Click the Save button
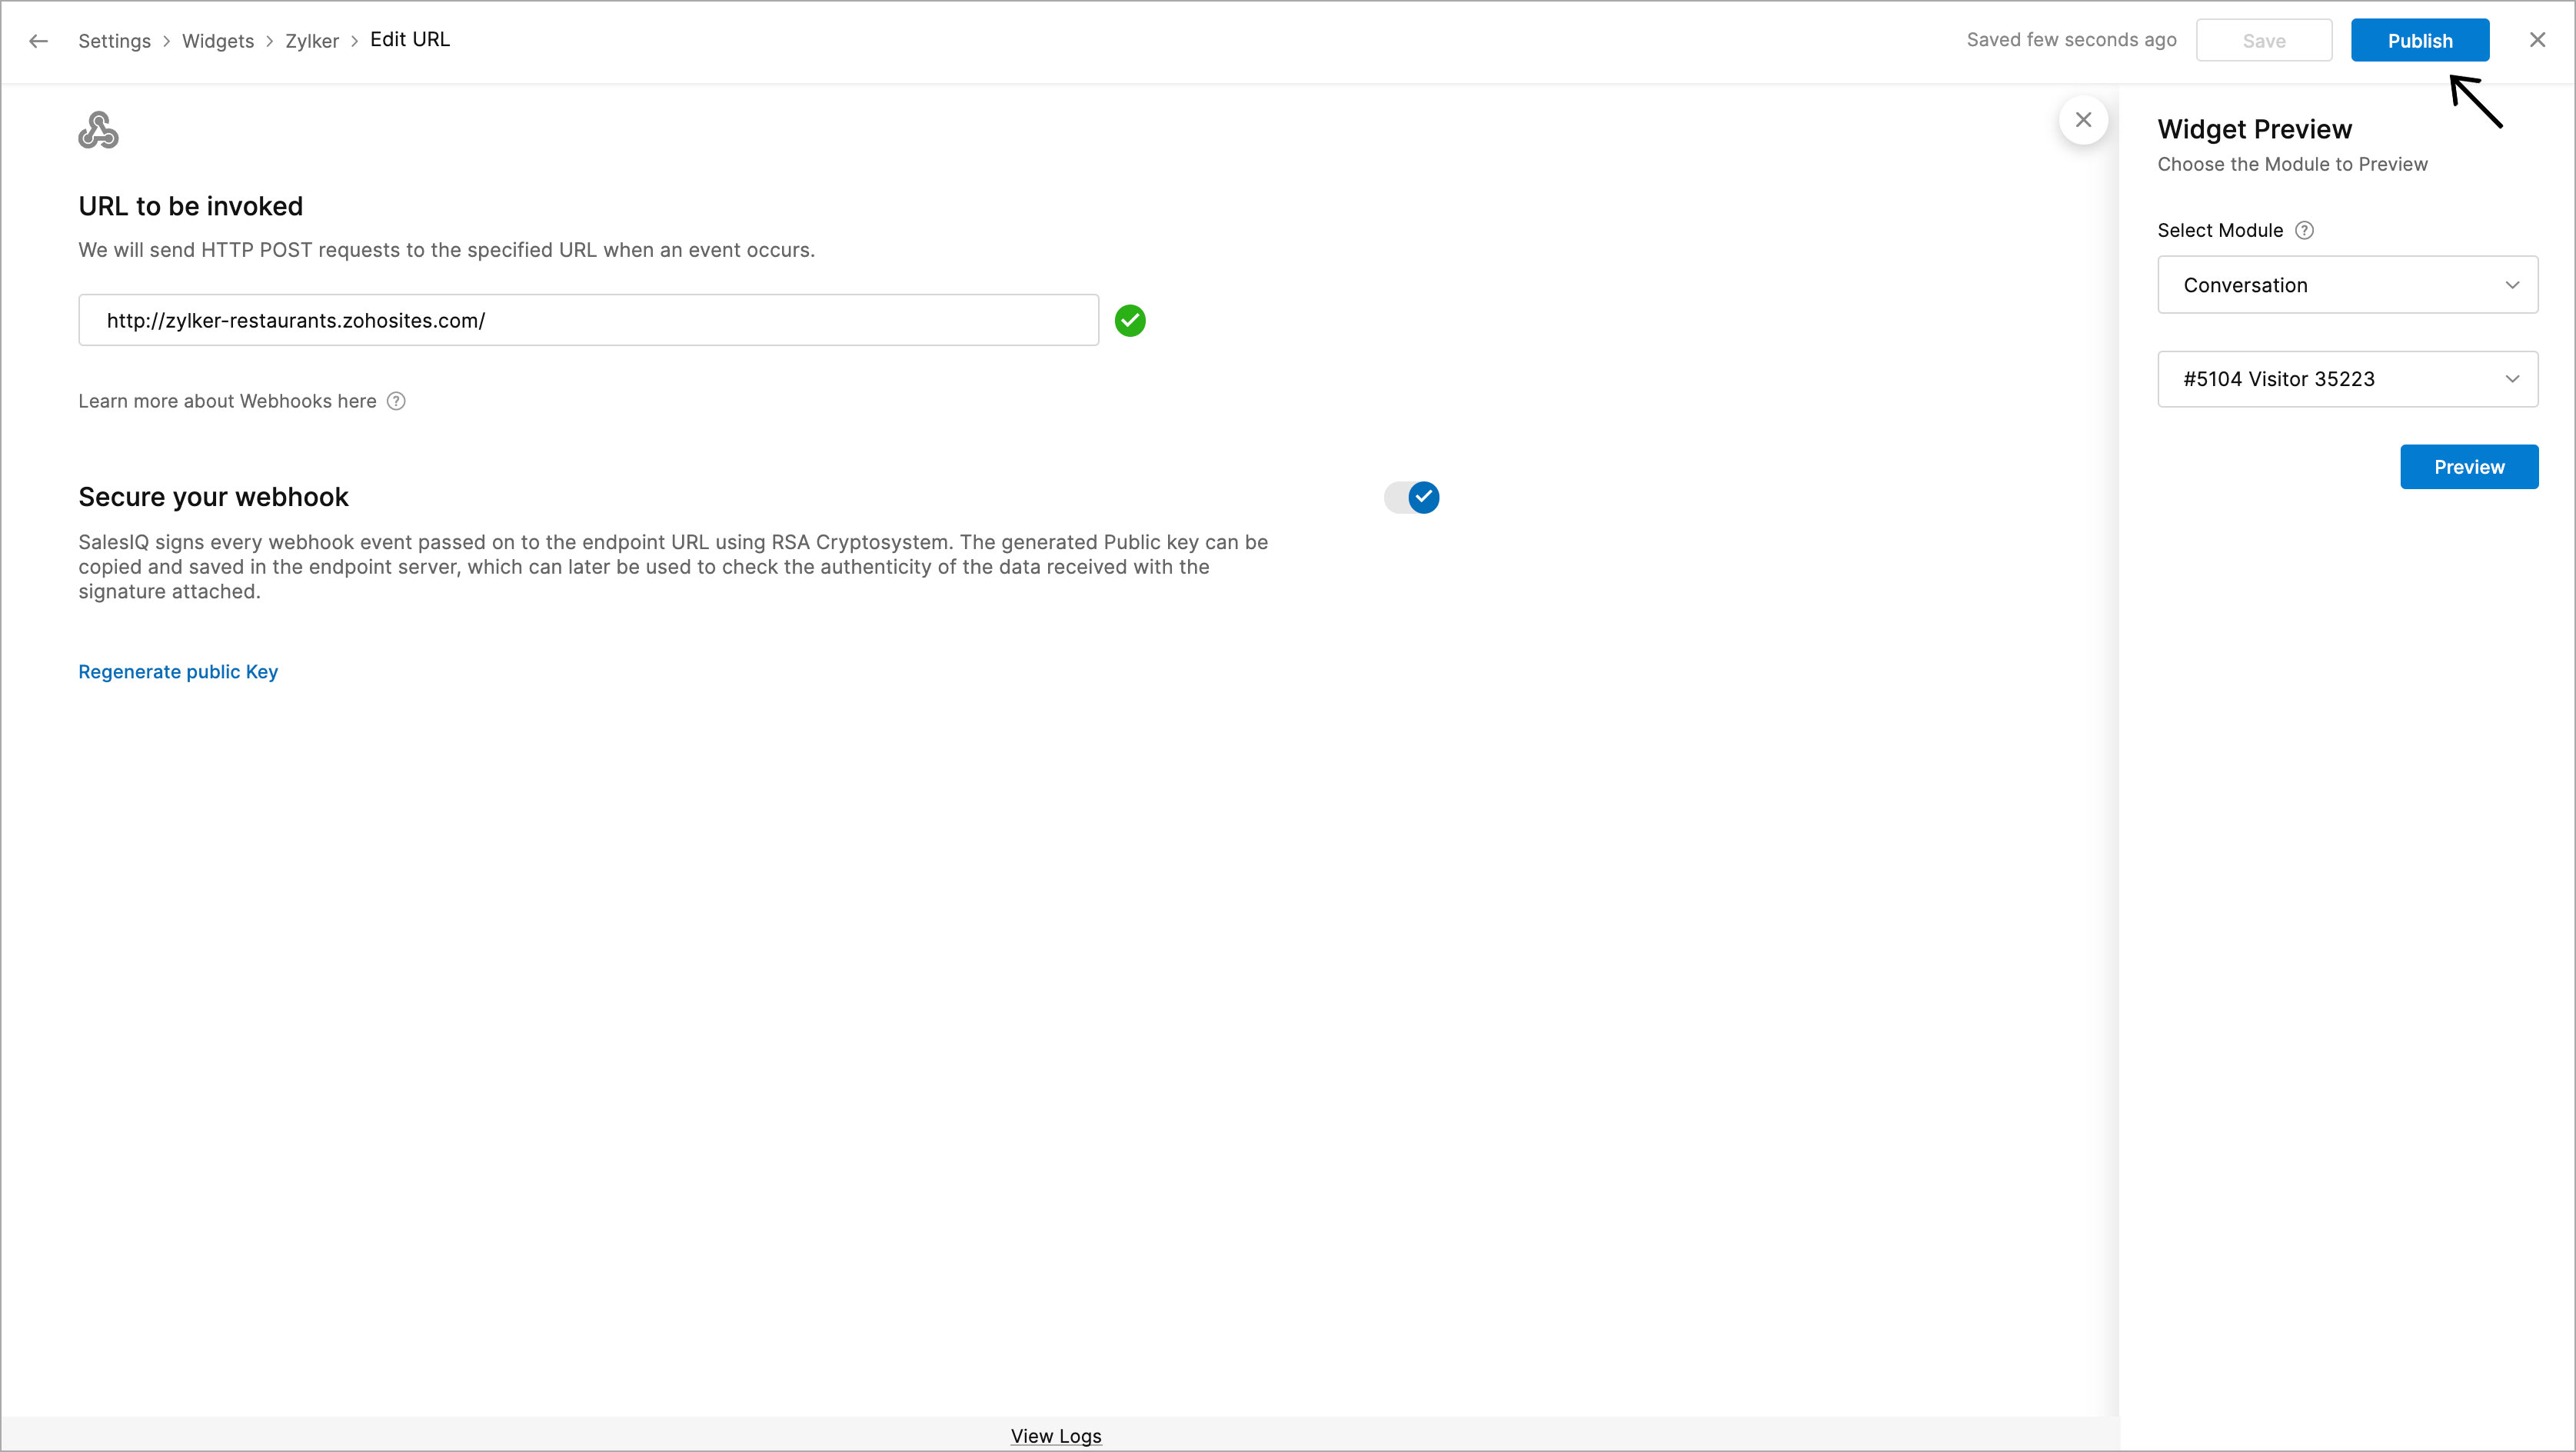The image size is (2576, 1452). (x=2264, y=41)
